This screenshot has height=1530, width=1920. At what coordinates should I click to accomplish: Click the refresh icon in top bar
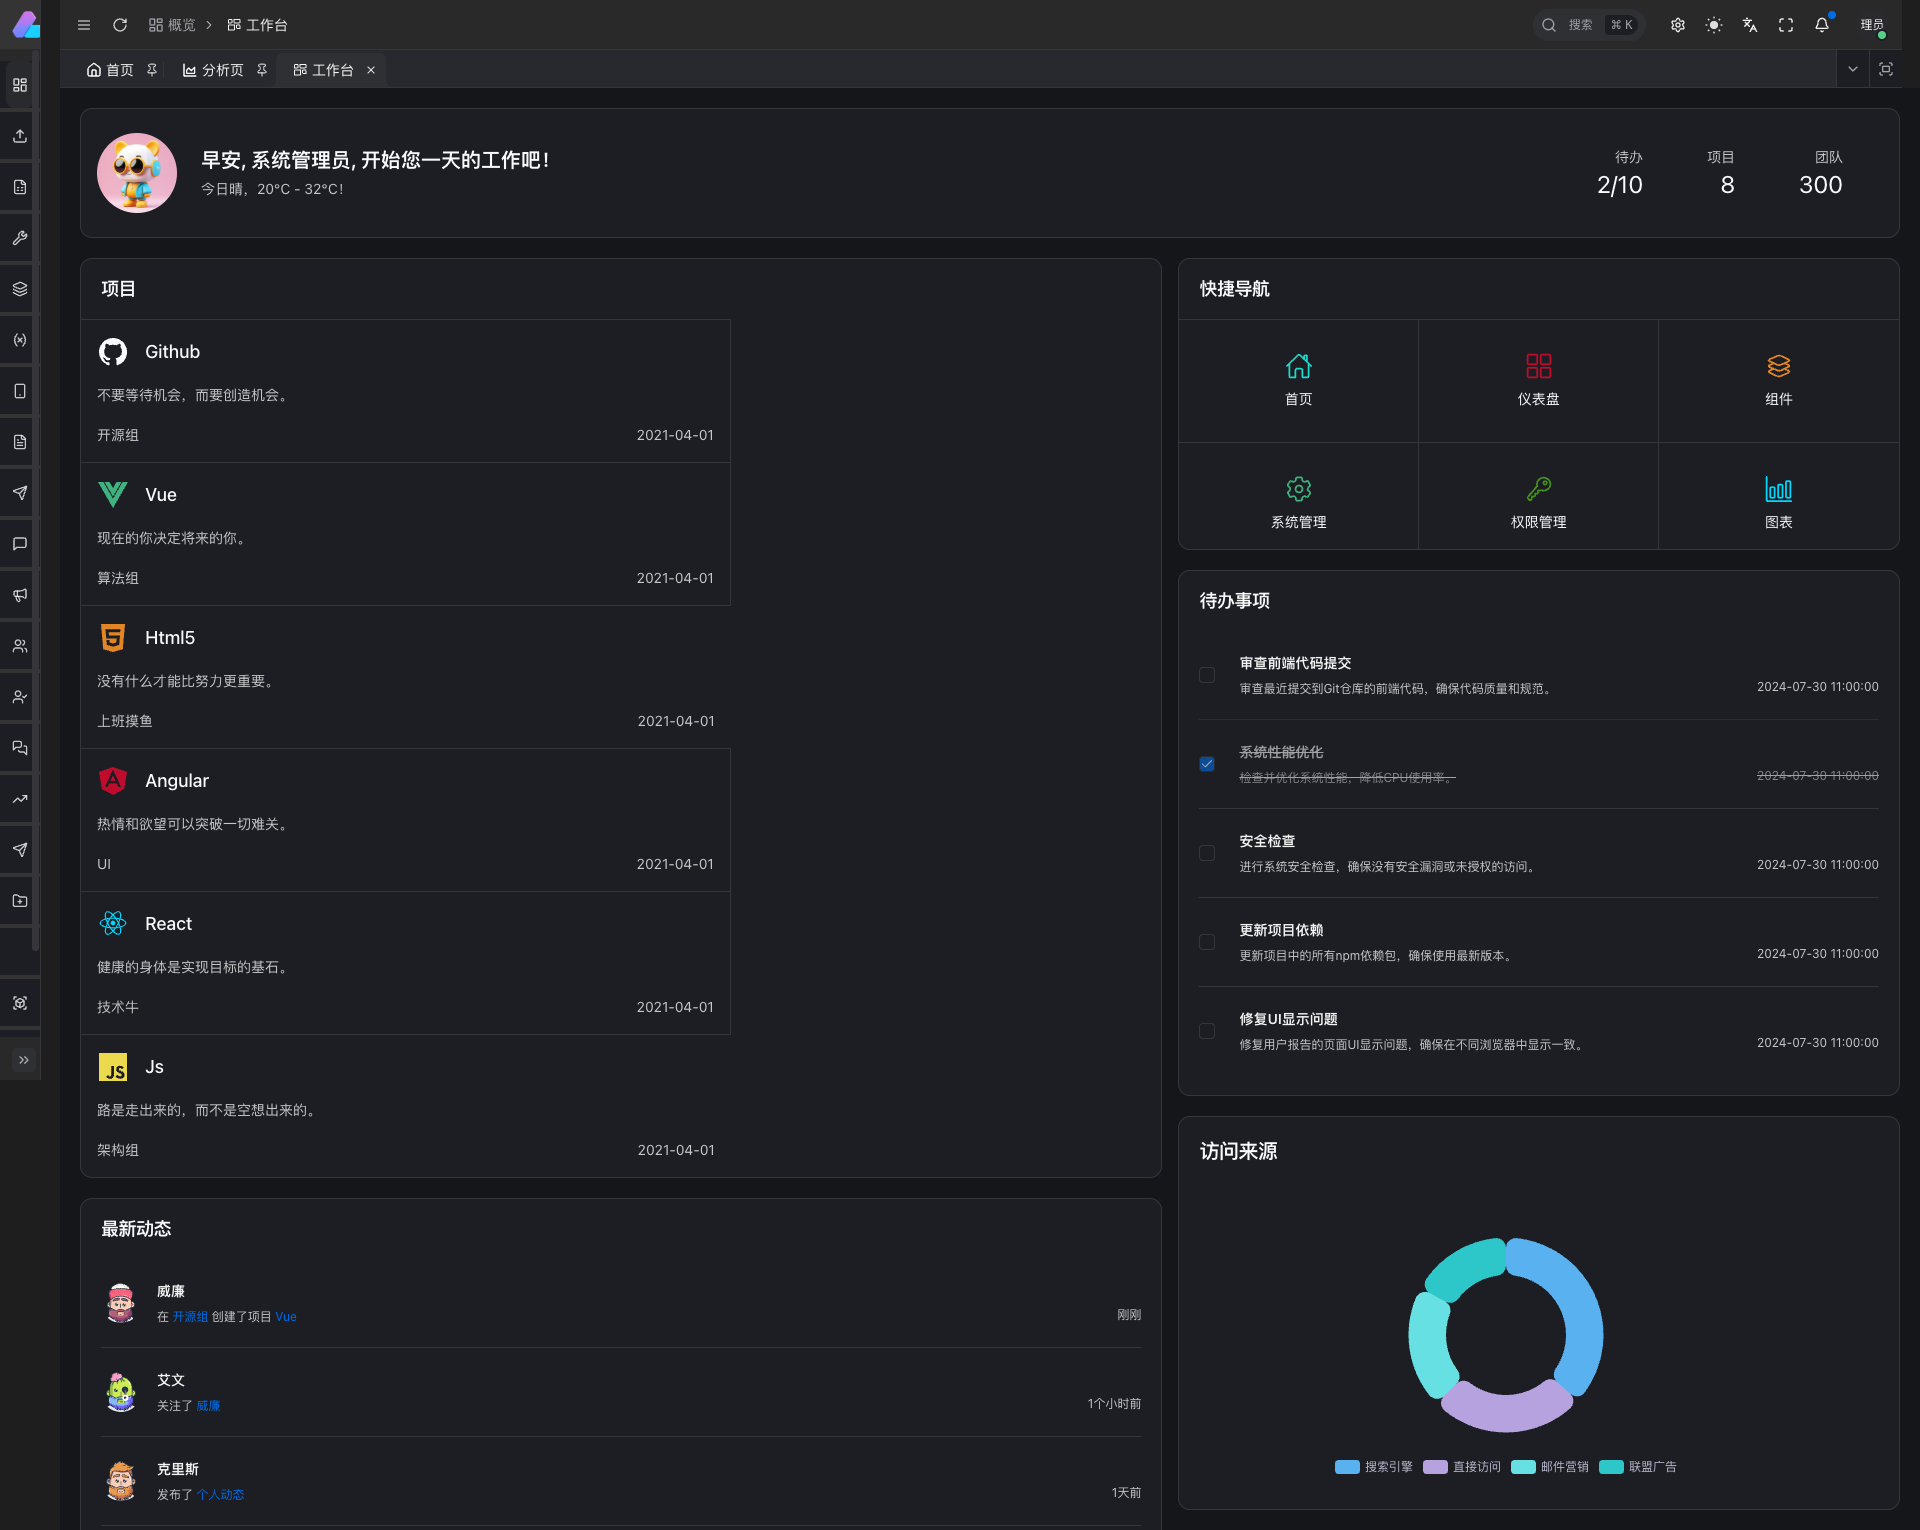tap(120, 25)
